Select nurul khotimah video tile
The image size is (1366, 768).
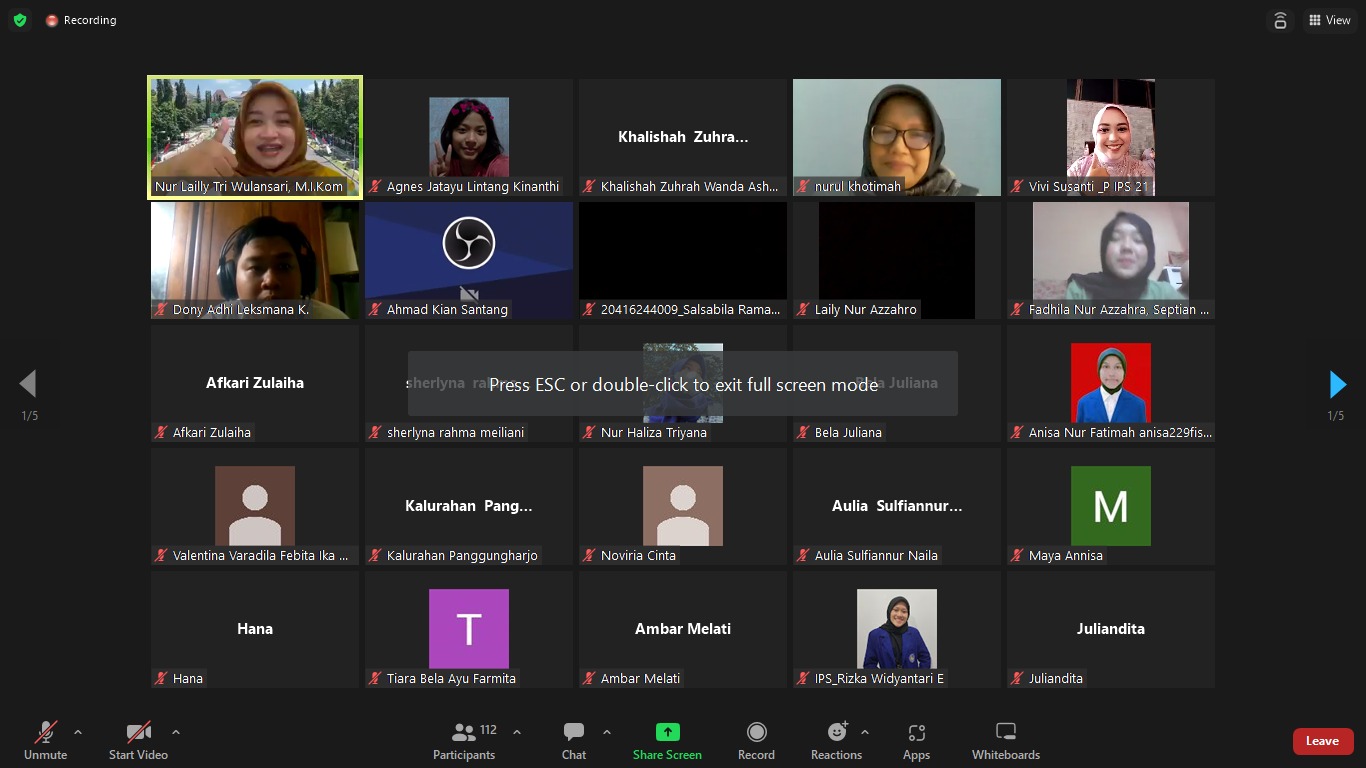(x=897, y=138)
